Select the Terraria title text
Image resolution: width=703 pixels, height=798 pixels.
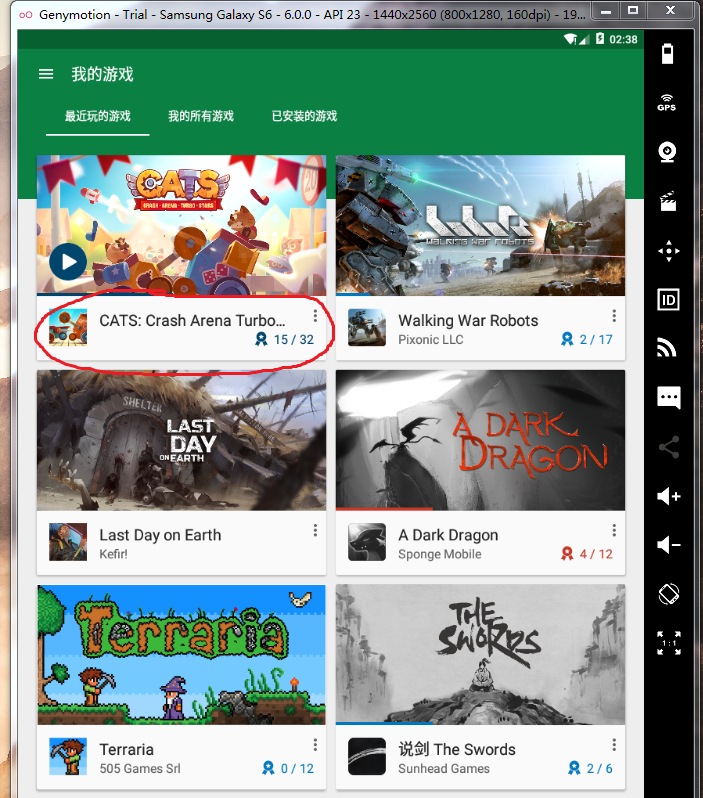coord(127,750)
